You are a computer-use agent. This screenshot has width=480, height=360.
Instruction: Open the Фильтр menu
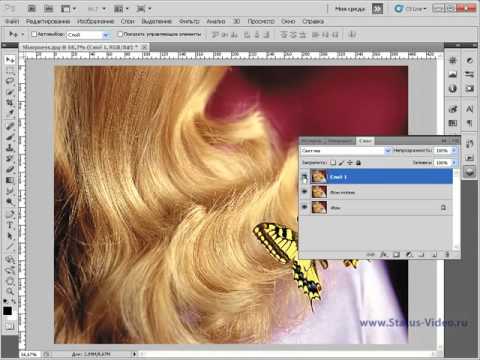click(189, 21)
